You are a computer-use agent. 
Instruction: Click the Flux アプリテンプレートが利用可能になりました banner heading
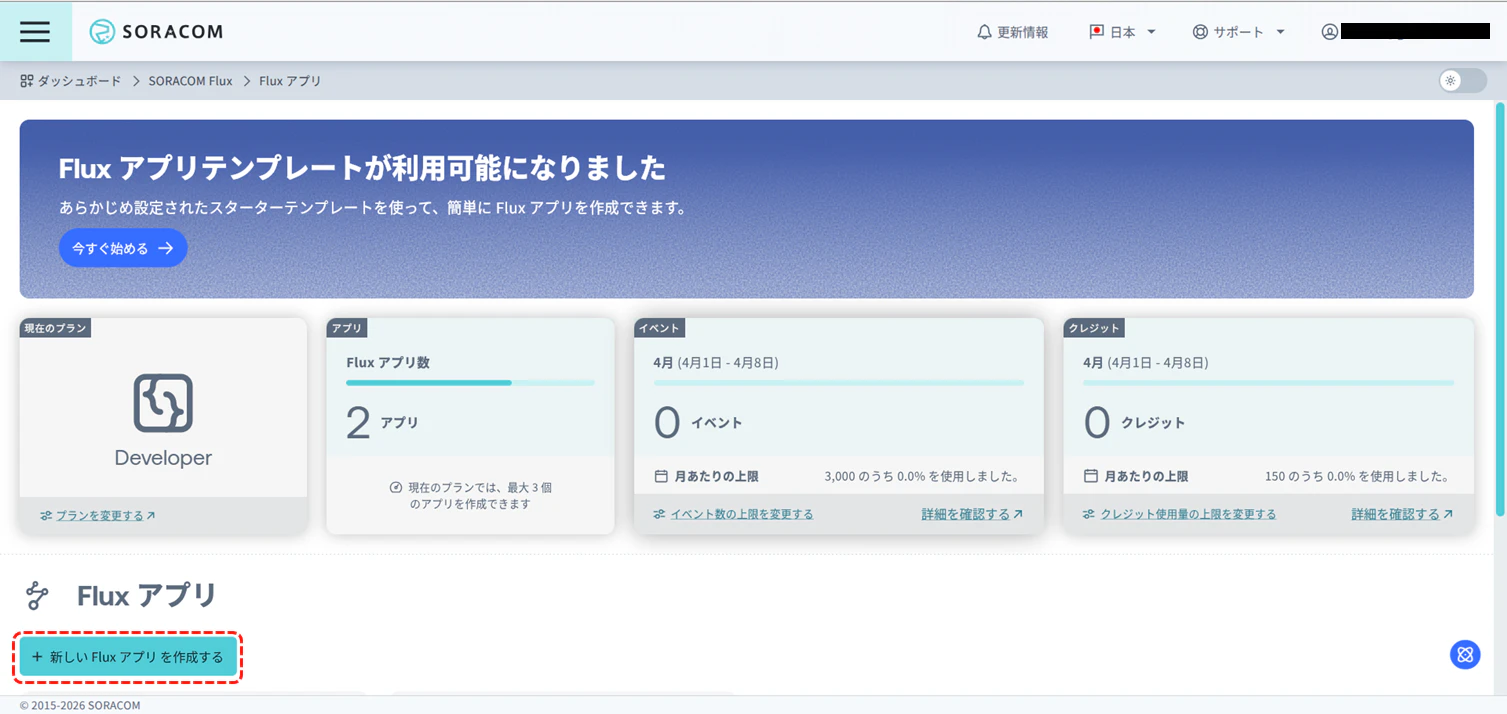(362, 168)
